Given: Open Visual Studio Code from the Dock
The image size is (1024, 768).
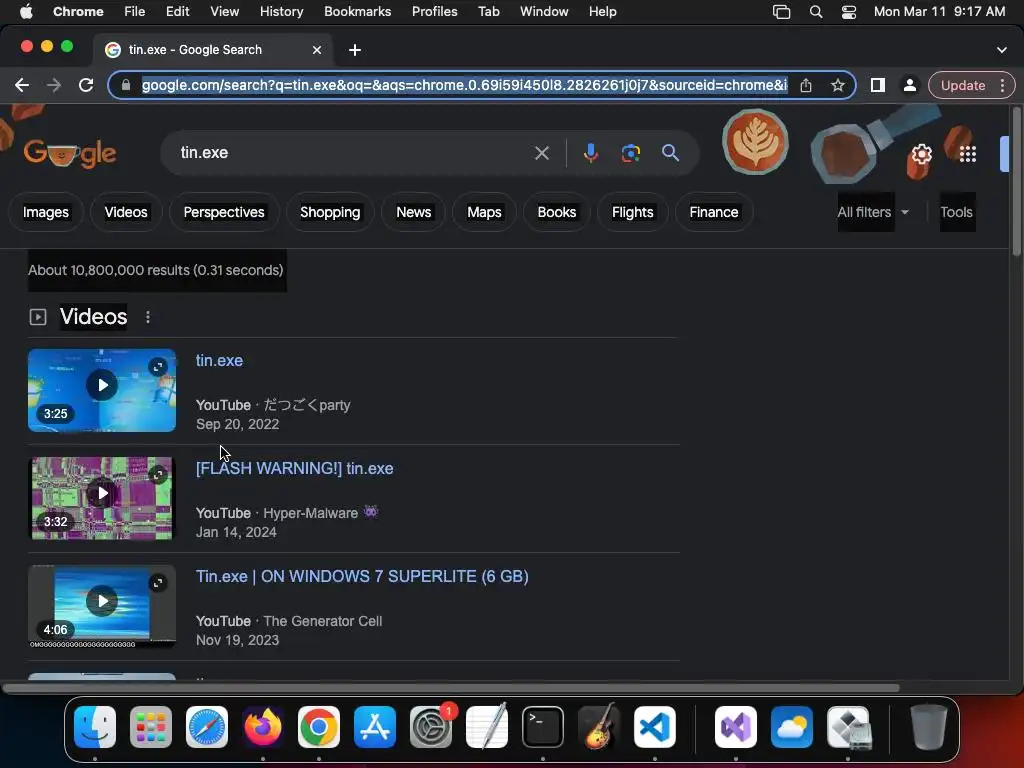Looking at the screenshot, I should tap(654, 727).
